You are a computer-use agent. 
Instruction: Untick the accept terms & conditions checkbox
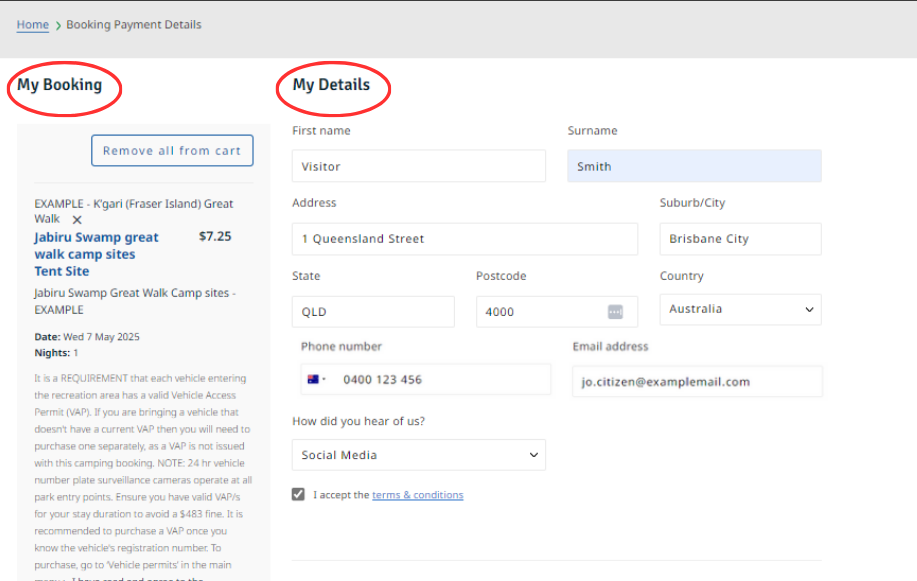coord(298,494)
